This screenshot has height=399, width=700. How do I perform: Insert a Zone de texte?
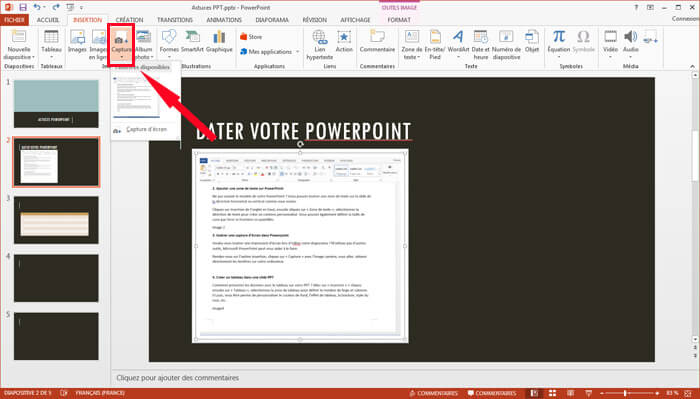point(412,44)
